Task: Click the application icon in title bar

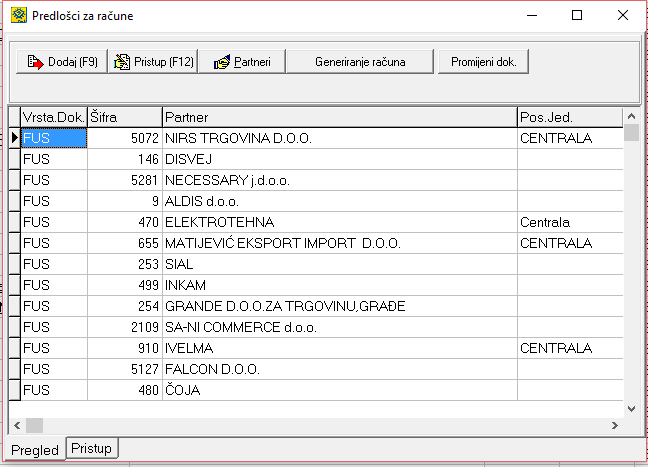Action: coord(19,15)
